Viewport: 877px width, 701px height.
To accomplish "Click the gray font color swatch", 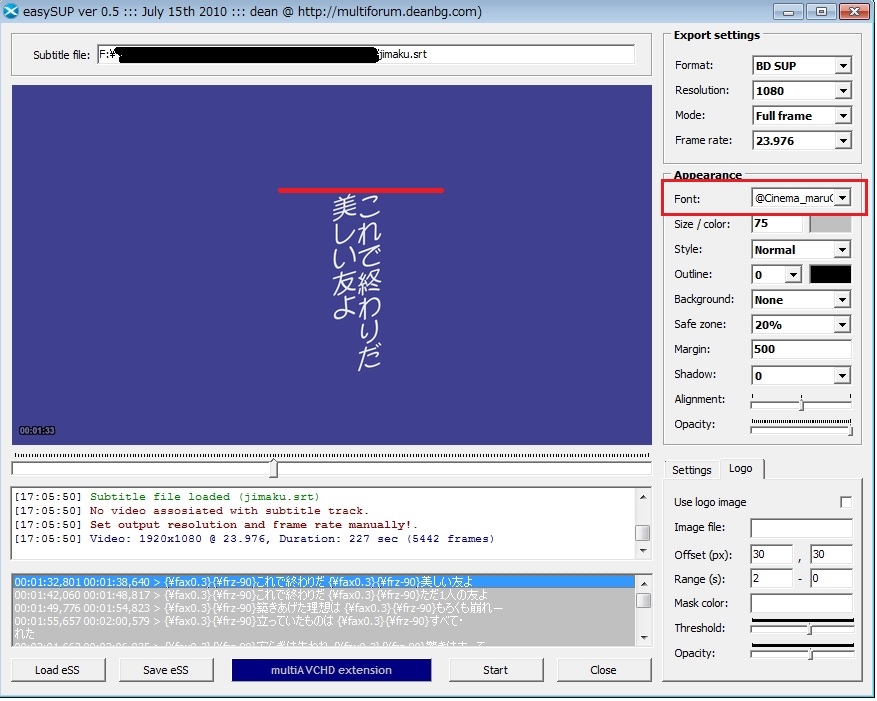I will (830, 224).
